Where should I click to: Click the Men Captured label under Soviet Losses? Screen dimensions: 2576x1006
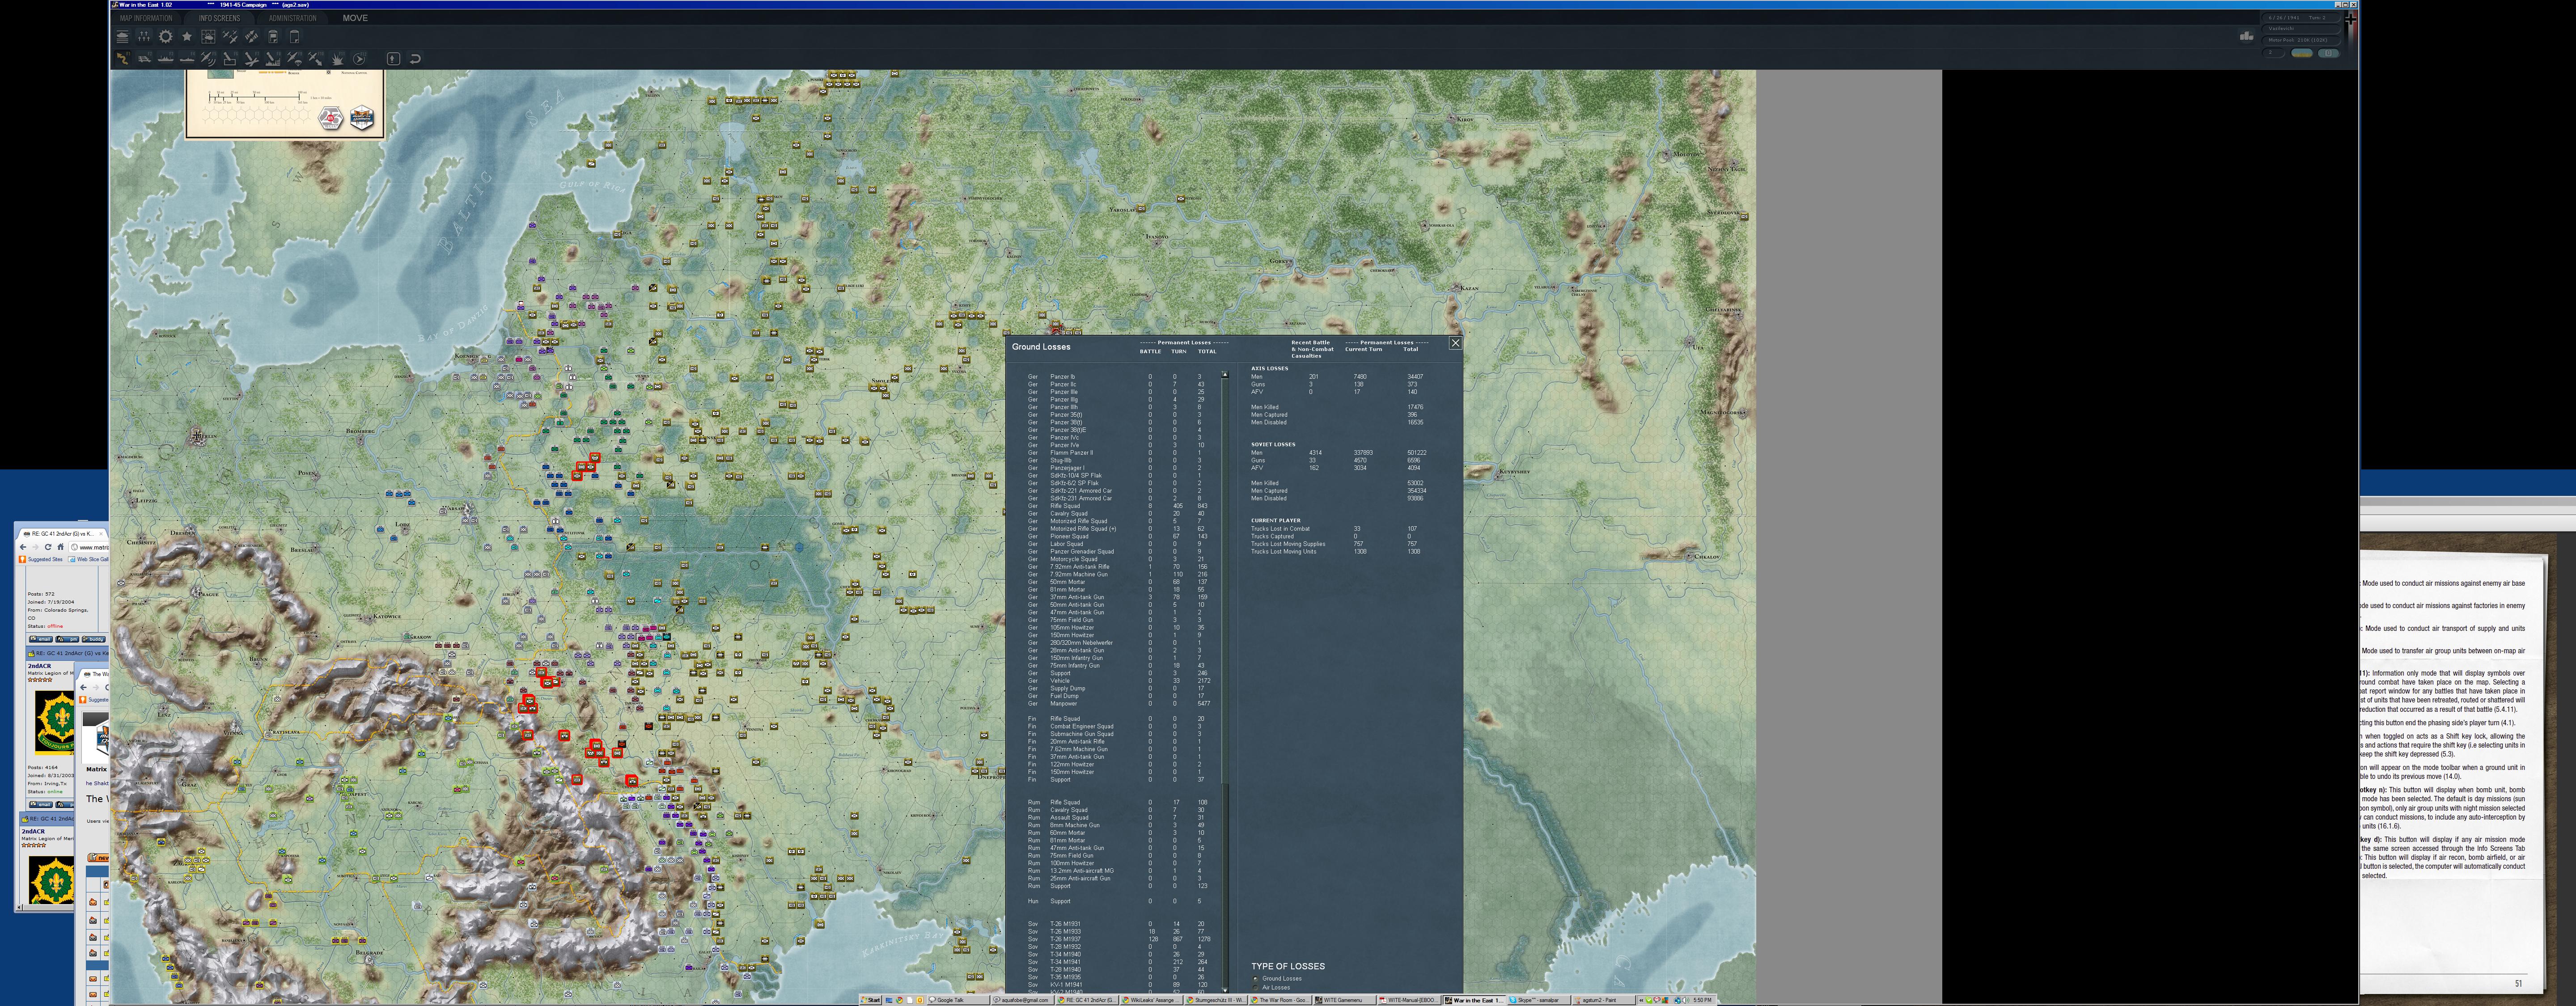1269,491
